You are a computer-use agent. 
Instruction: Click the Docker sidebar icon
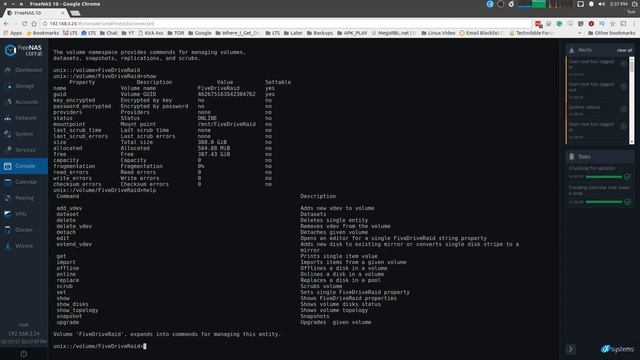[8, 229]
